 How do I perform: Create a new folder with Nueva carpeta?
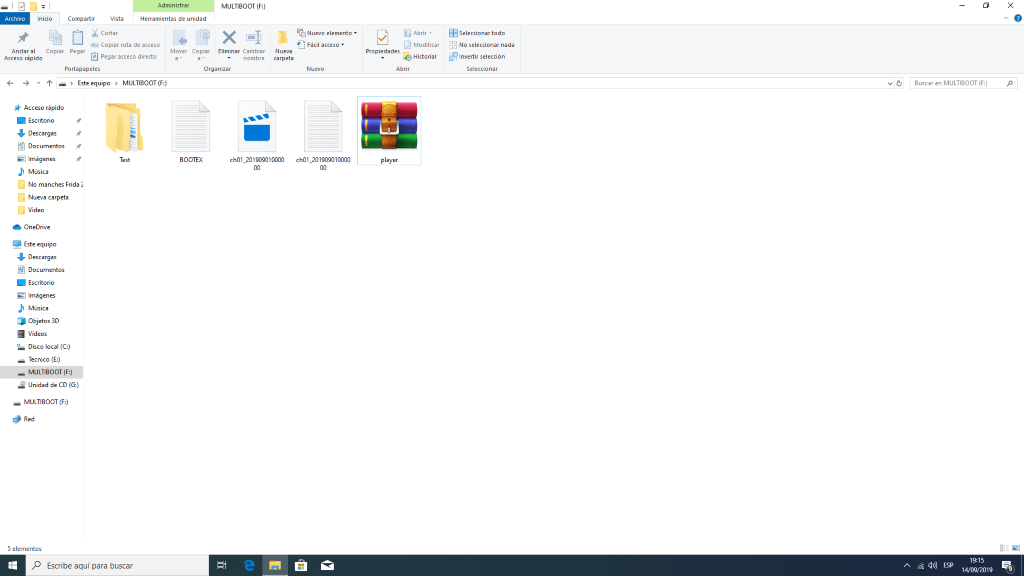pyautogui.click(x=283, y=45)
